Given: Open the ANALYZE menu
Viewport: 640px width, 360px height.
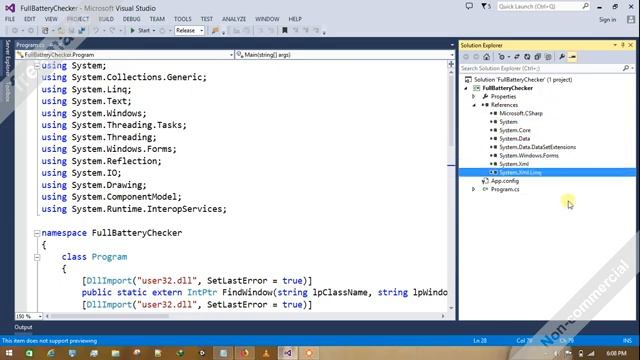Looking at the screenshot, I should 234,19.
